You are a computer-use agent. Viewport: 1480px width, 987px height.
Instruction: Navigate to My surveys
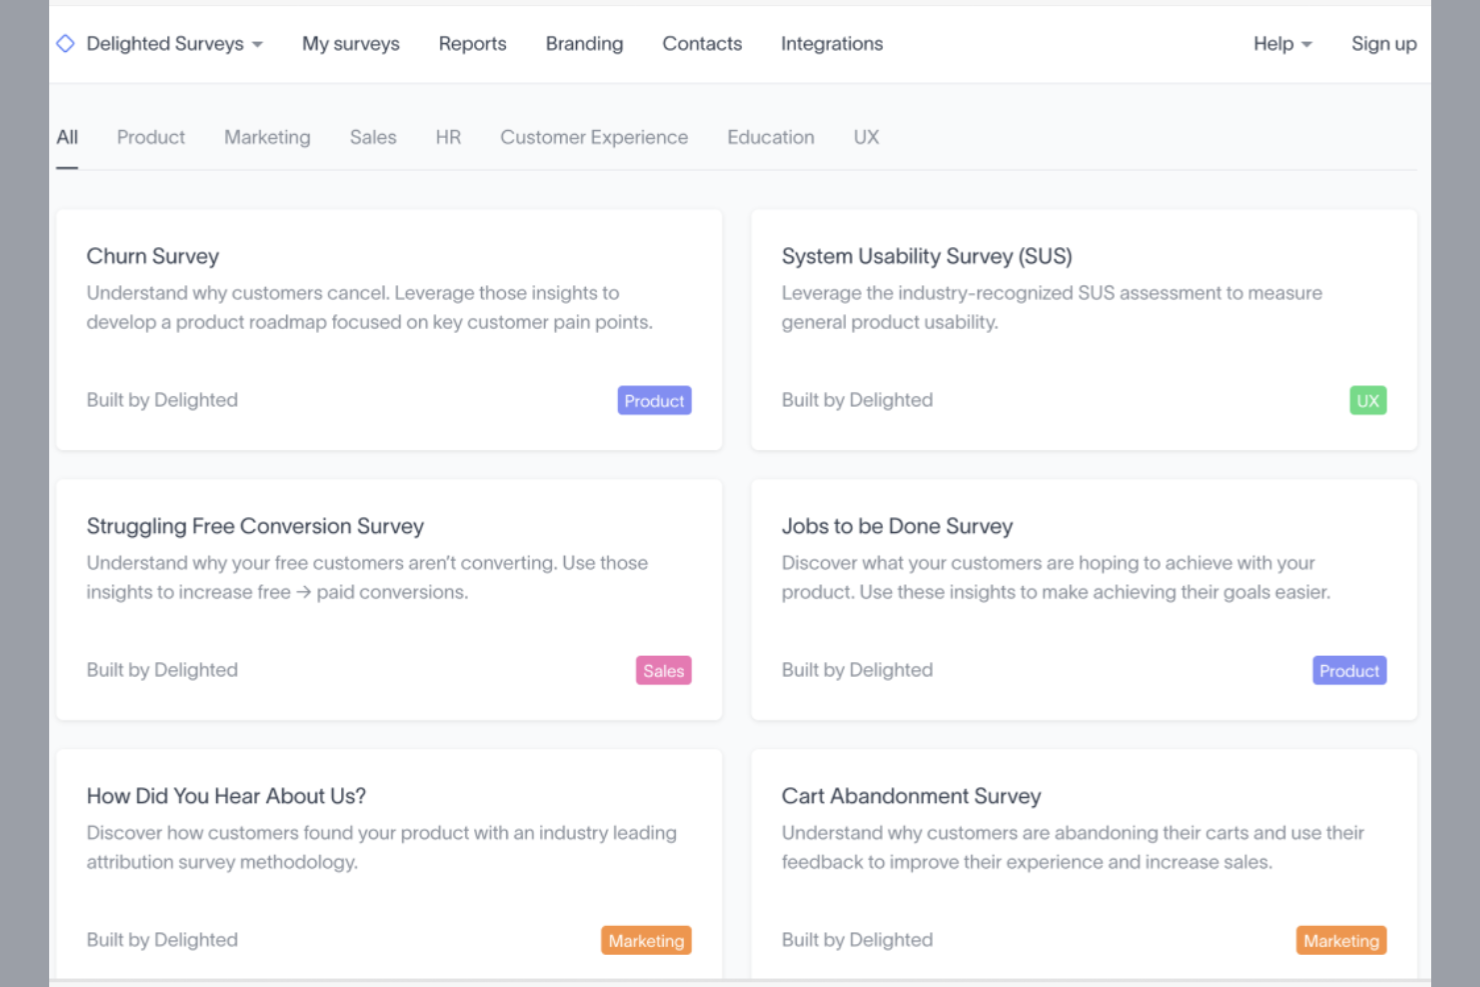click(350, 43)
